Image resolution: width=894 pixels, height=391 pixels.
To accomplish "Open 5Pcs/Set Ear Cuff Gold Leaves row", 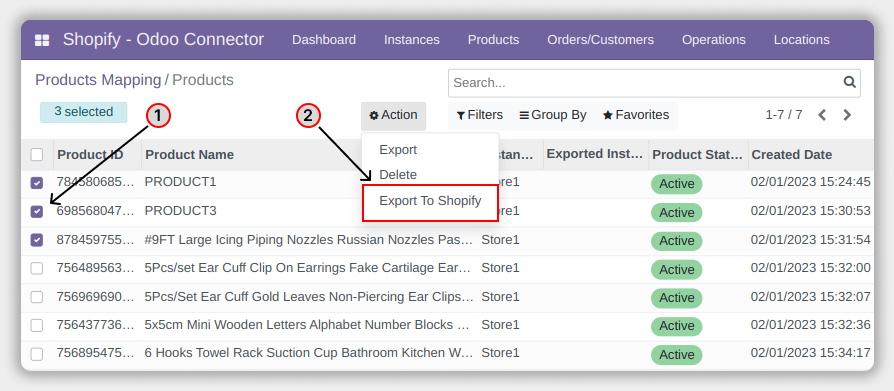I will pos(308,297).
